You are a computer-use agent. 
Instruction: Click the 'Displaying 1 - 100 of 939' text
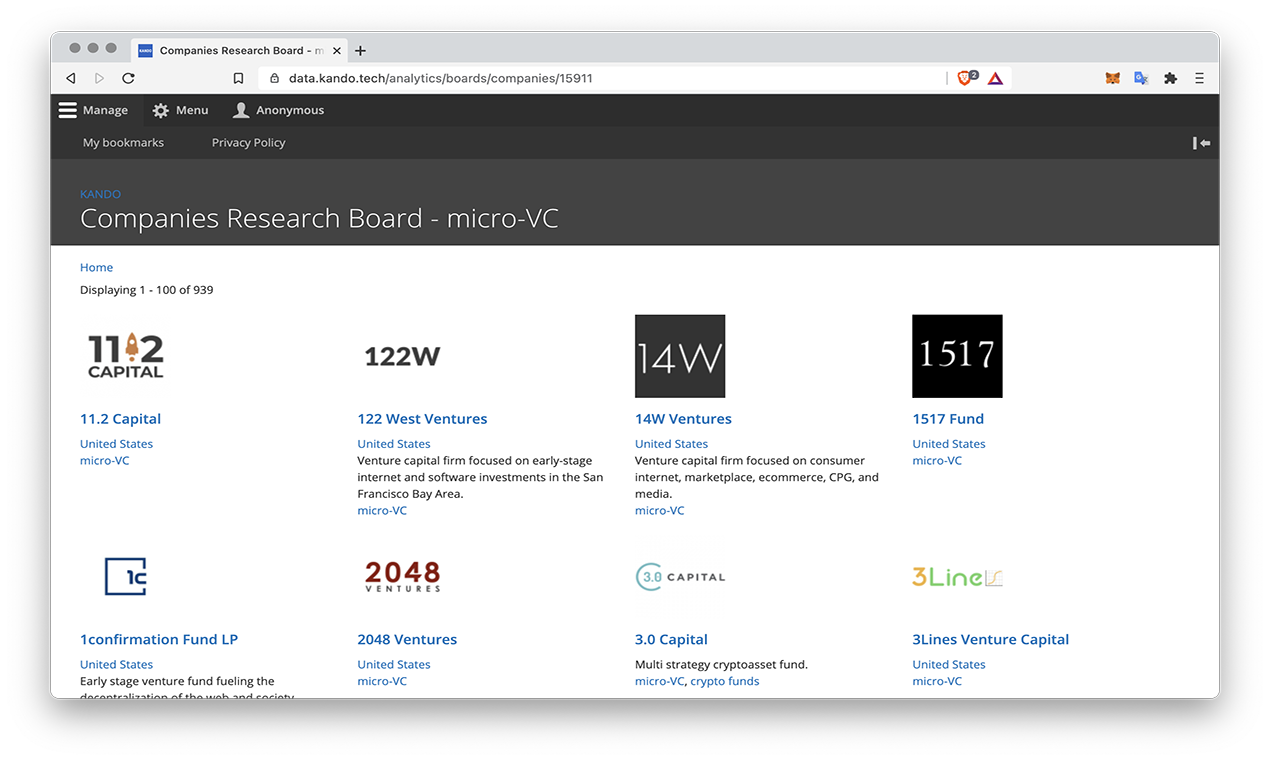147,290
